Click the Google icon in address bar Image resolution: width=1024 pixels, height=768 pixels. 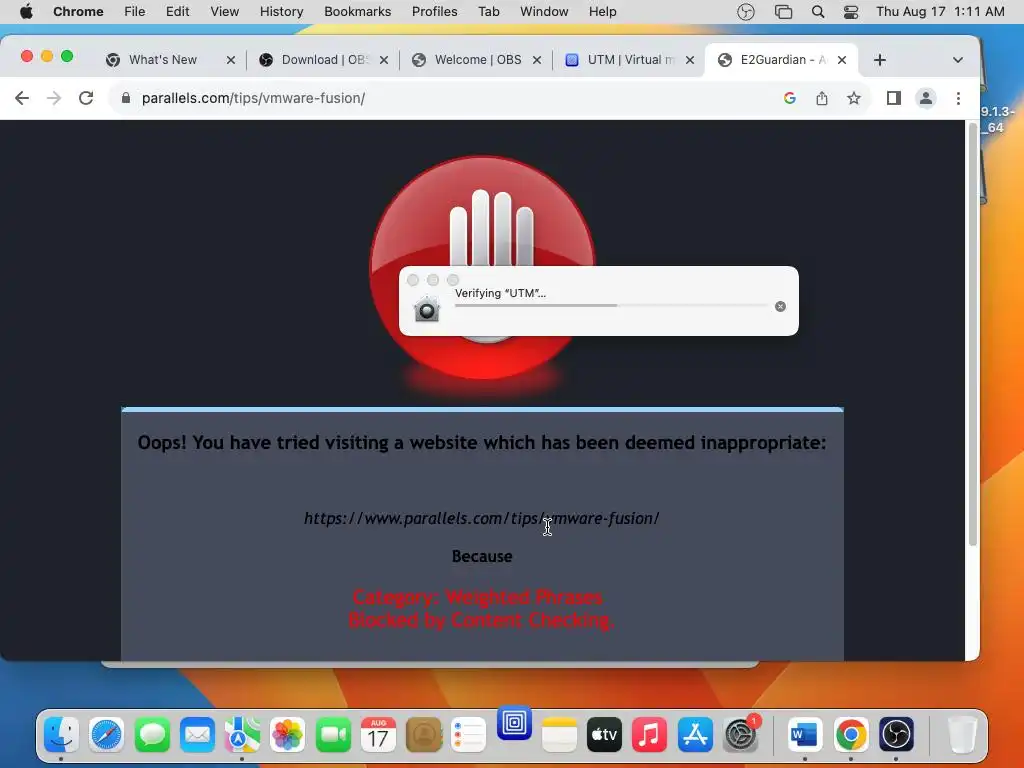[790, 98]
